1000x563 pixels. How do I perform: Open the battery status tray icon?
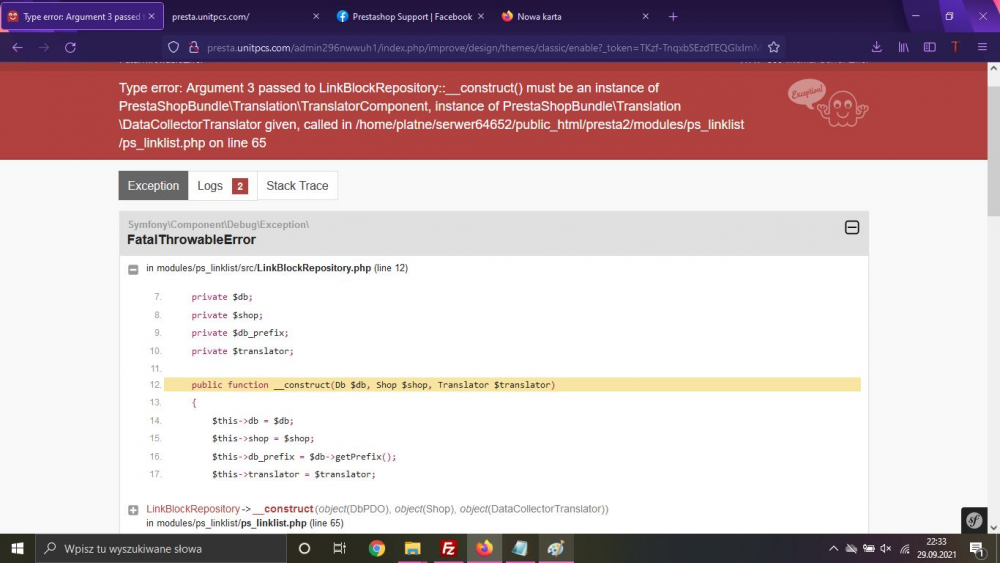coord(869,548)
